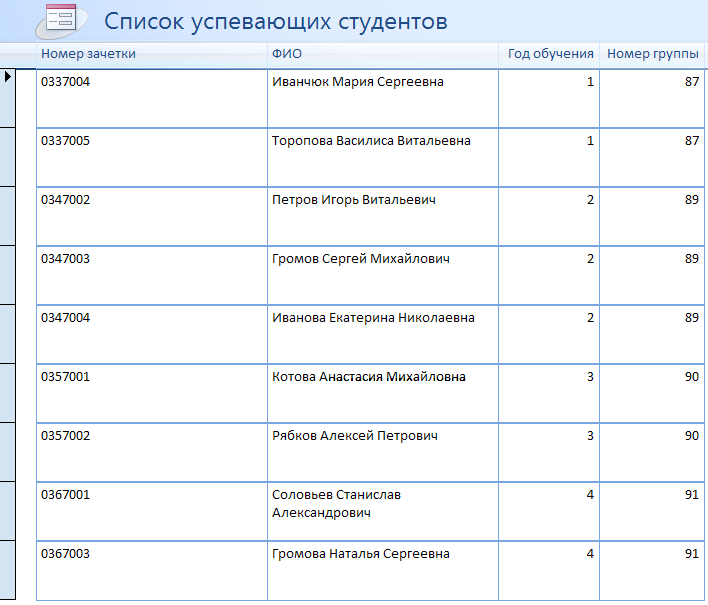Select record via selector for row 0337005
The image size is (708, 605).
click(x=8, y=157)
